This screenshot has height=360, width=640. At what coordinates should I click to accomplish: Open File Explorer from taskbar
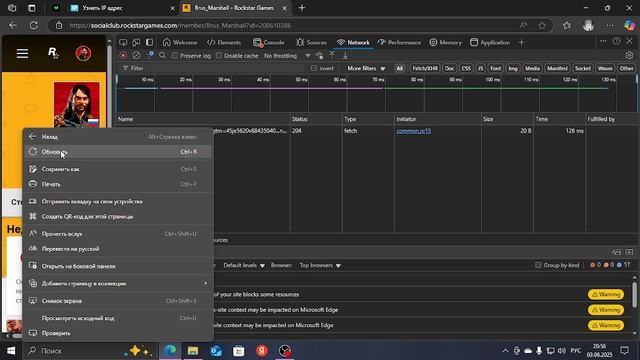[193, 351]
